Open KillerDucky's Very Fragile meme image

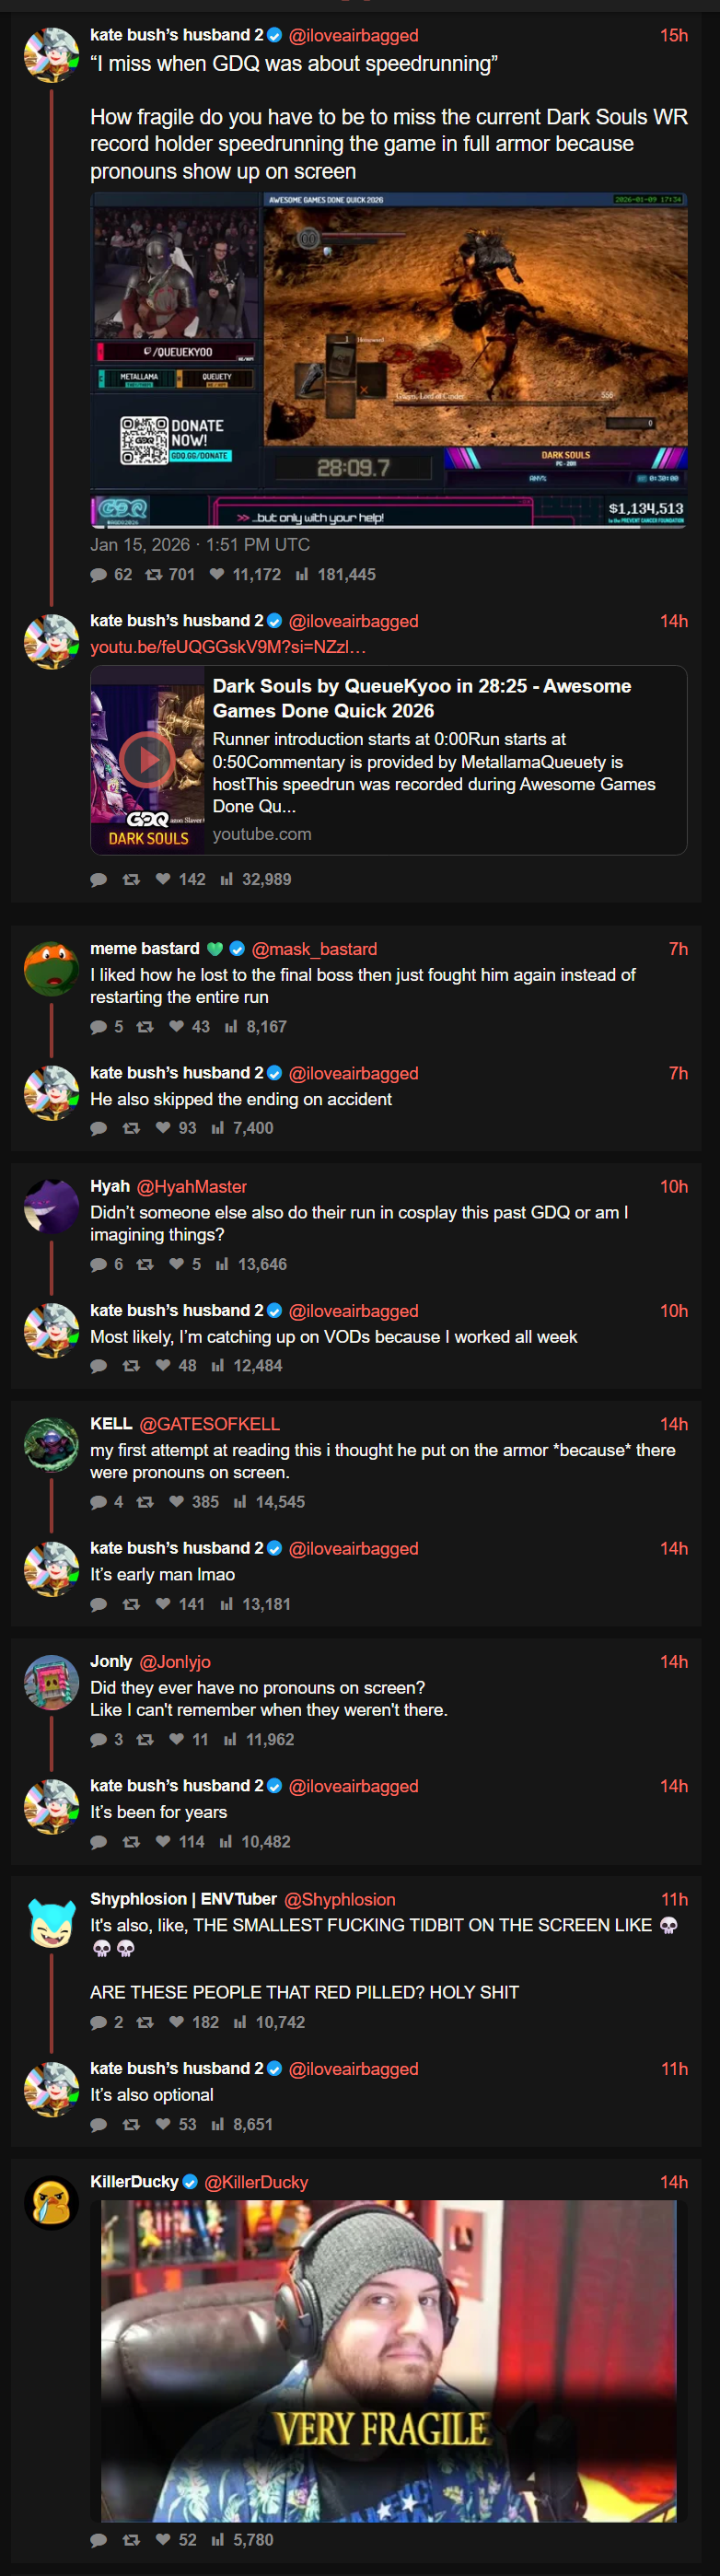tap(388, 2360)
